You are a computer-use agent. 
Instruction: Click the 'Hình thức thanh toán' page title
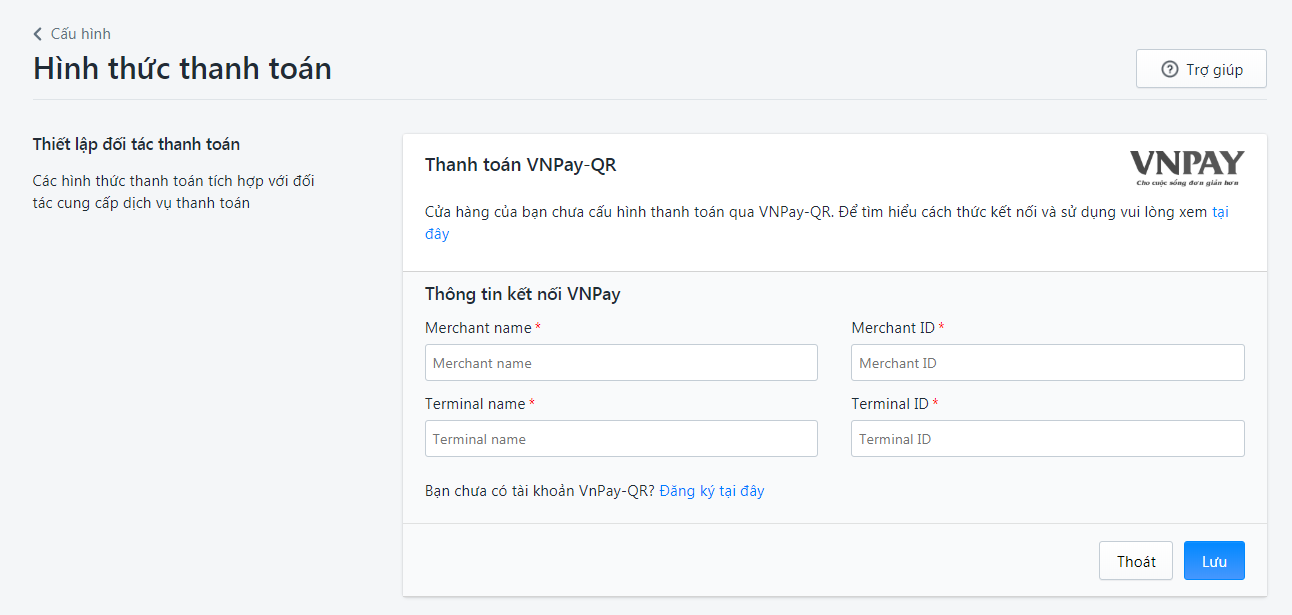point(182,68)
